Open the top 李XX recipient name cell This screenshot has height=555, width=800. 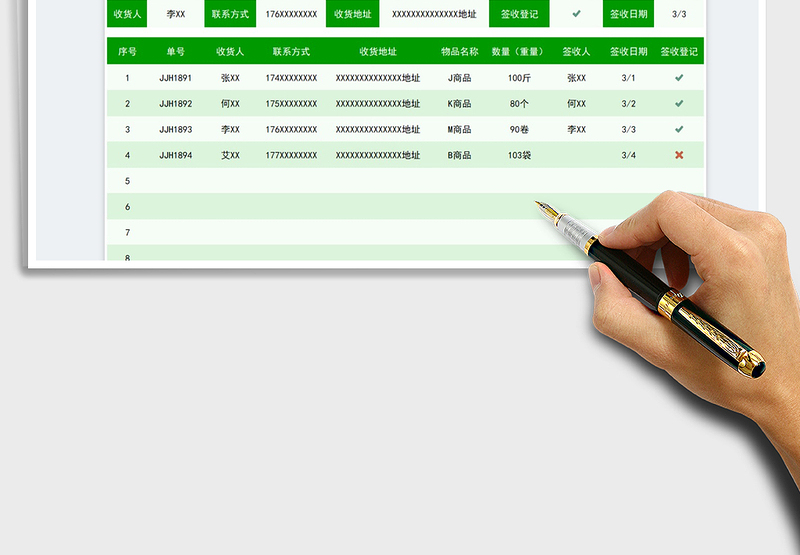(x=176, y=14)
